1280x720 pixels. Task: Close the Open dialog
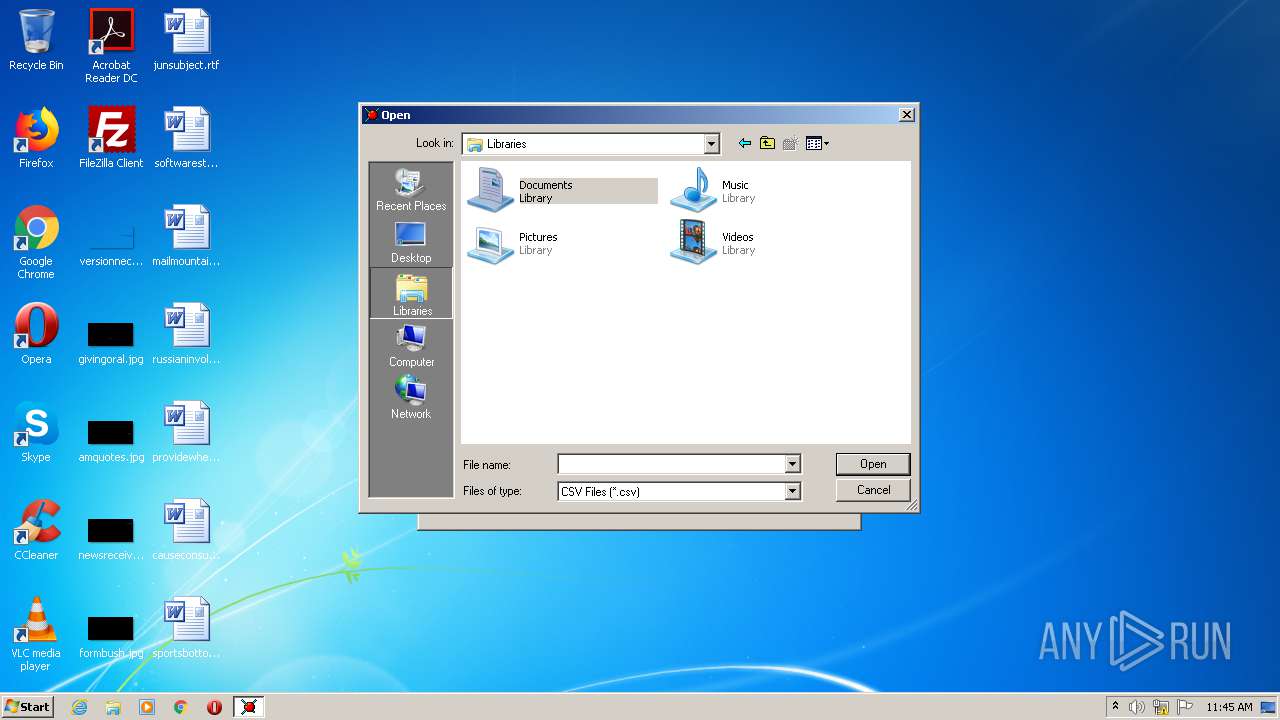pos(906,115)
